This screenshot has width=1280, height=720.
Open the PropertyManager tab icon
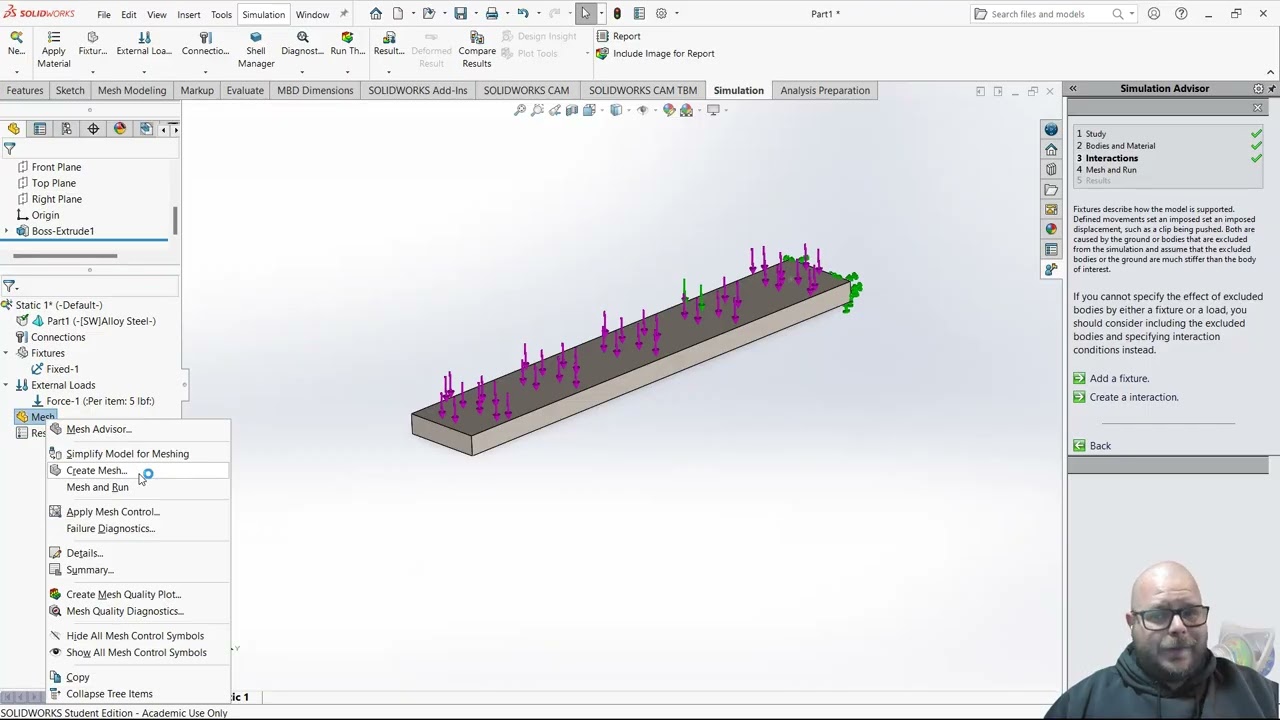(40, 129)
